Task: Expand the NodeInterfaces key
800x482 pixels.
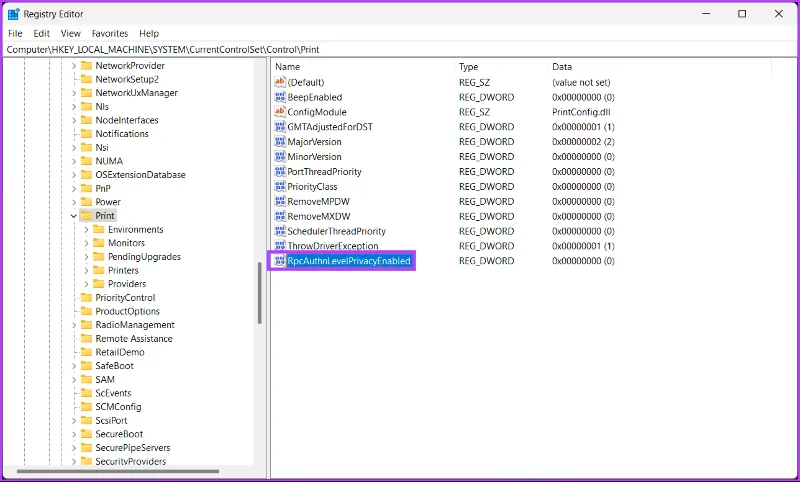Action: (73, 120)
